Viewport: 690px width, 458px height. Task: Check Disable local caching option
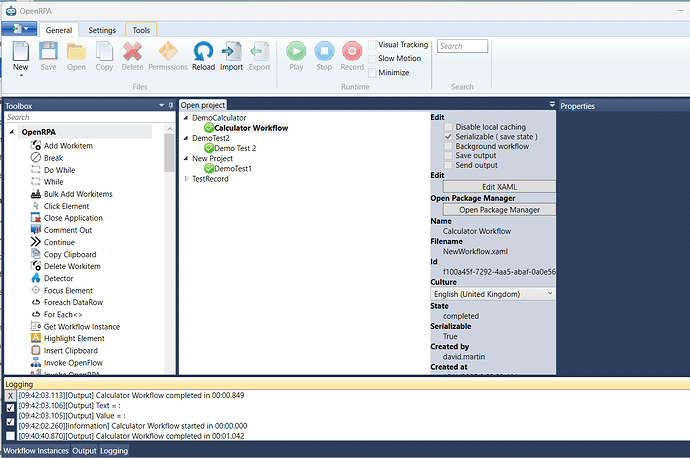click(x=448, y=127)
